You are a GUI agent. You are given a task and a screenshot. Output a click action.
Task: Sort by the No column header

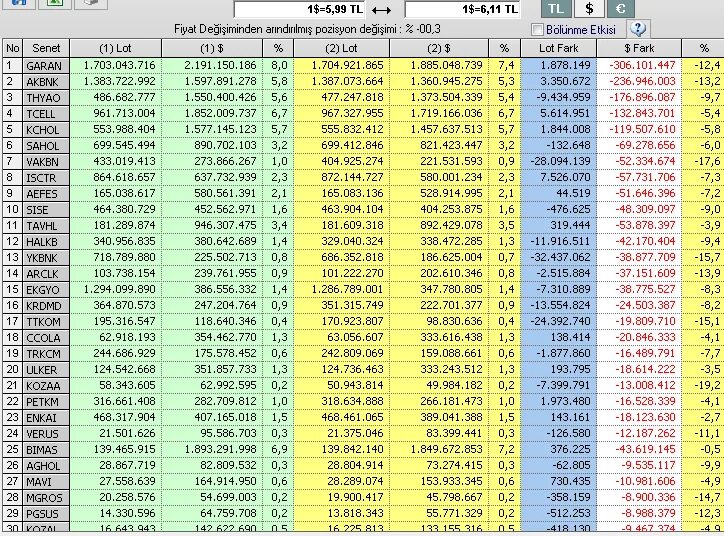pyautogui.click(x=12, y=48)
